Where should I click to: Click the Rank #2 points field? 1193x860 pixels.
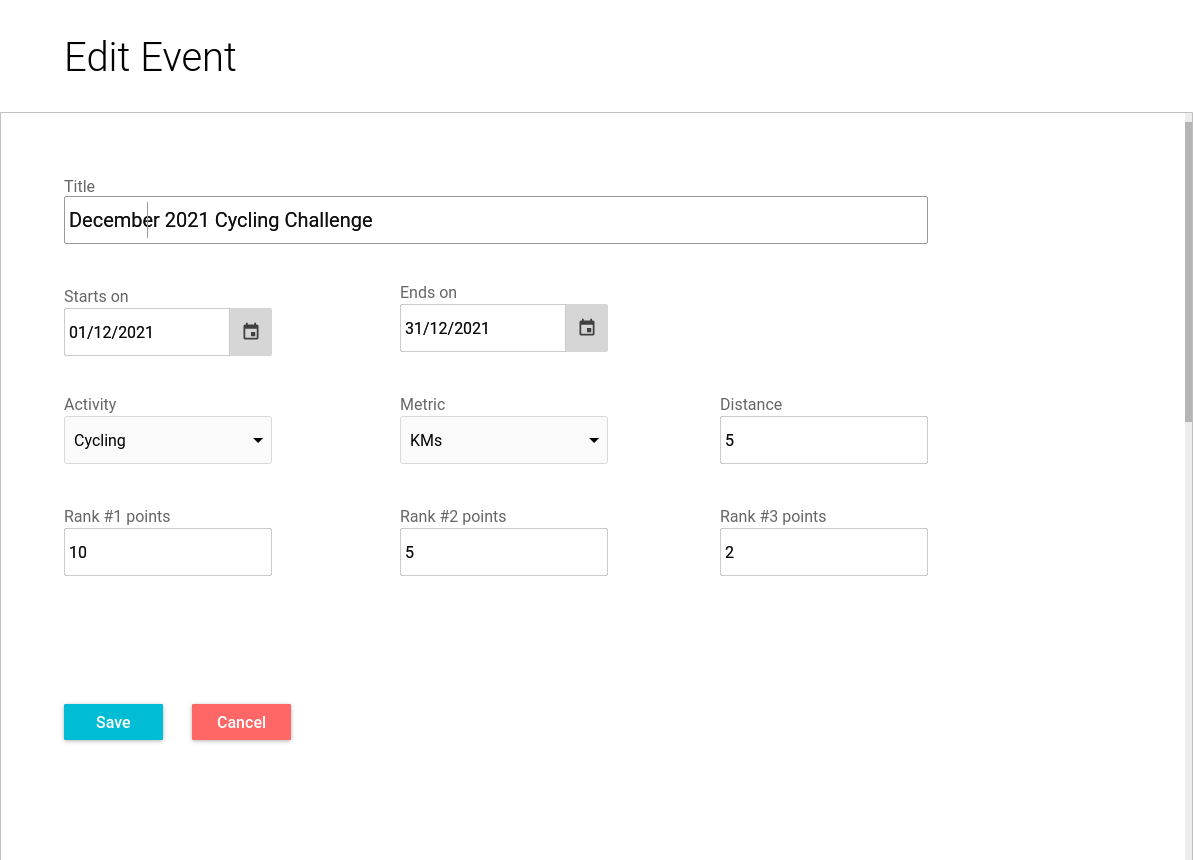click(504, 552)
